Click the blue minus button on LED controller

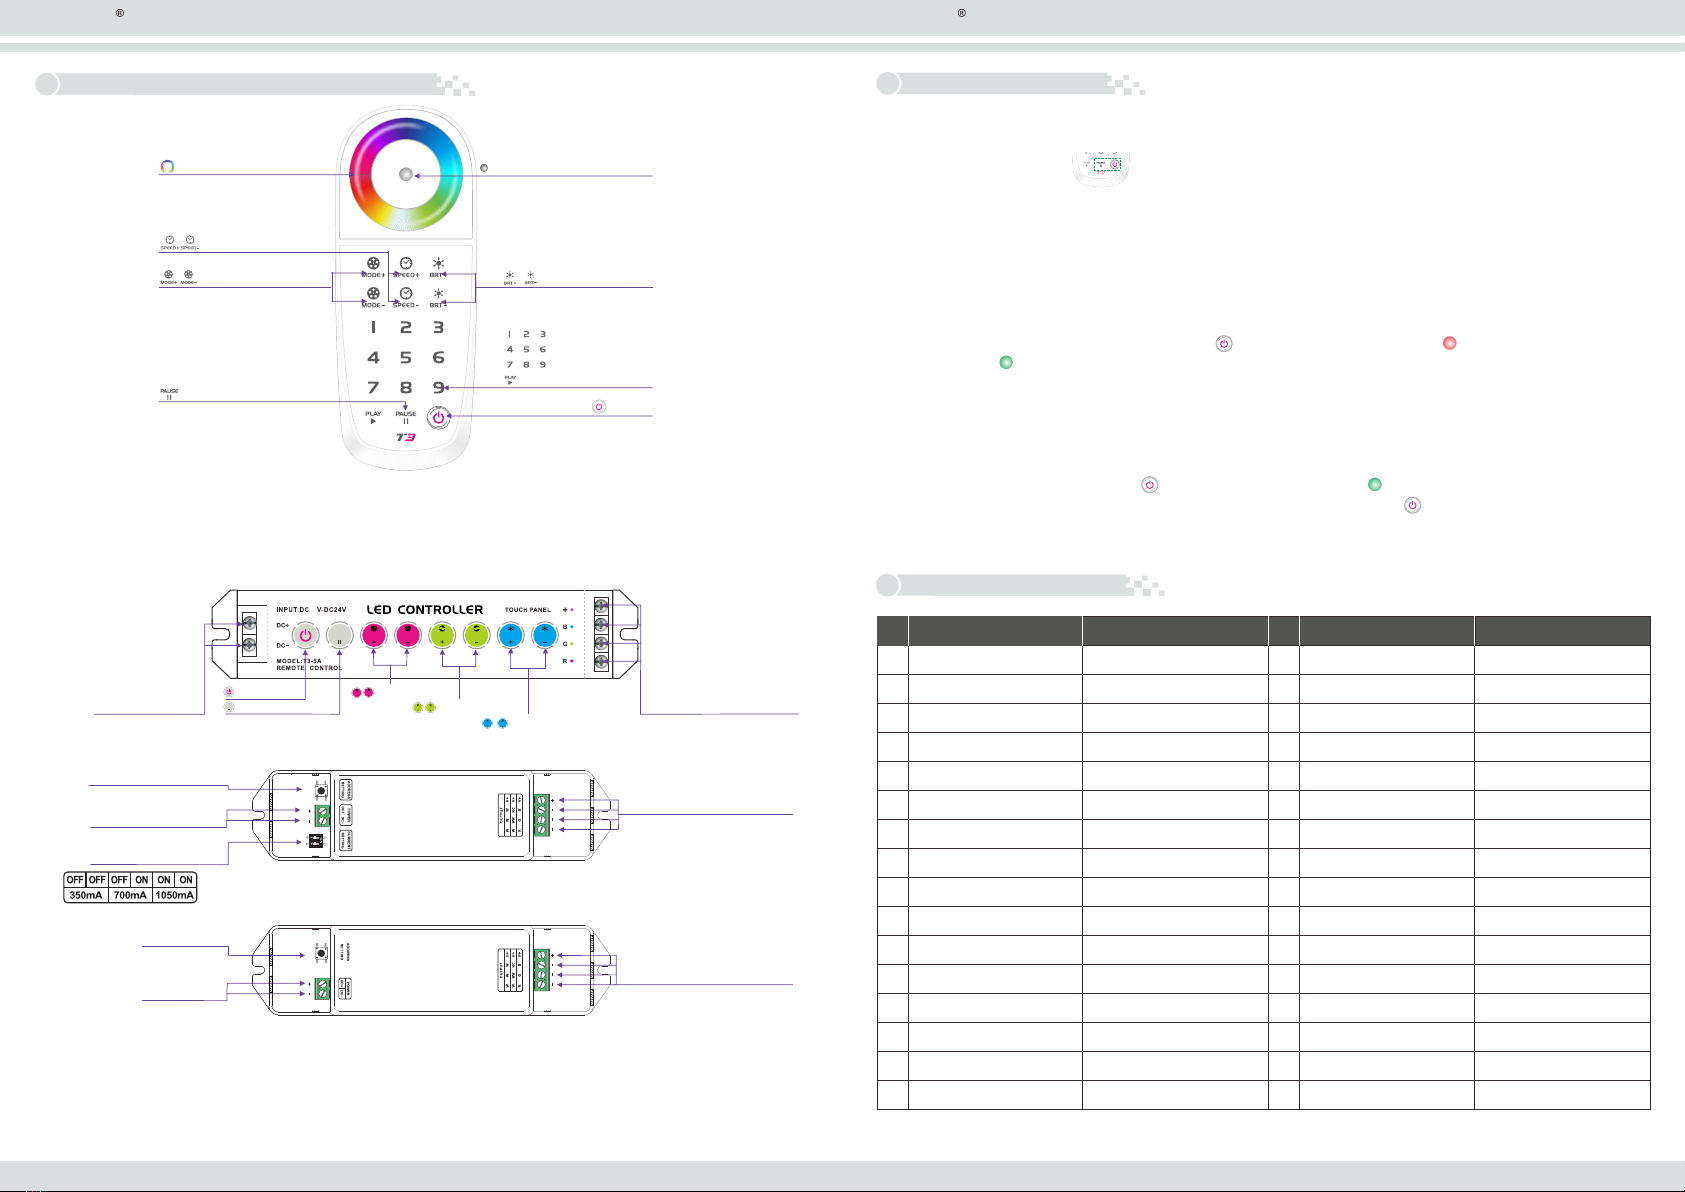tap(545, 634)
